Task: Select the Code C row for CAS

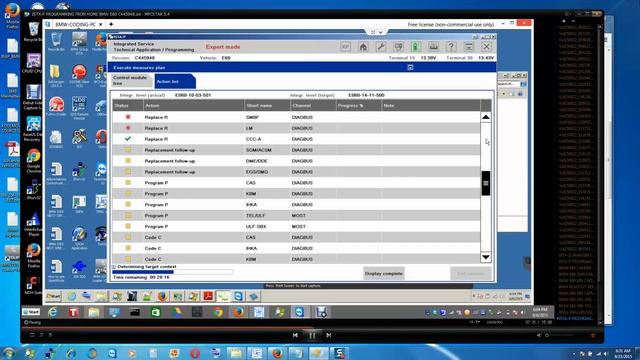Action: tap(296, 237)
